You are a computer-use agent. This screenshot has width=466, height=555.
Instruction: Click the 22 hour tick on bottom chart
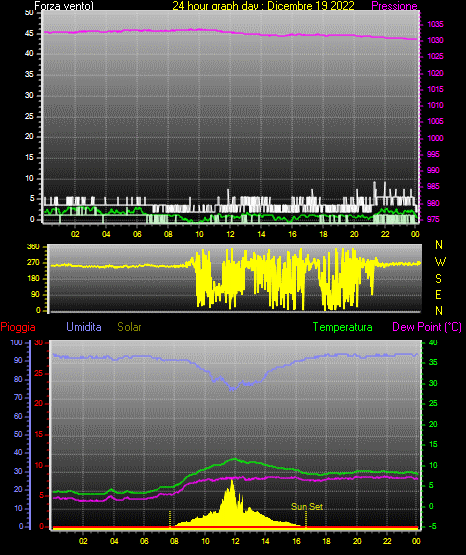click(387, 541)
